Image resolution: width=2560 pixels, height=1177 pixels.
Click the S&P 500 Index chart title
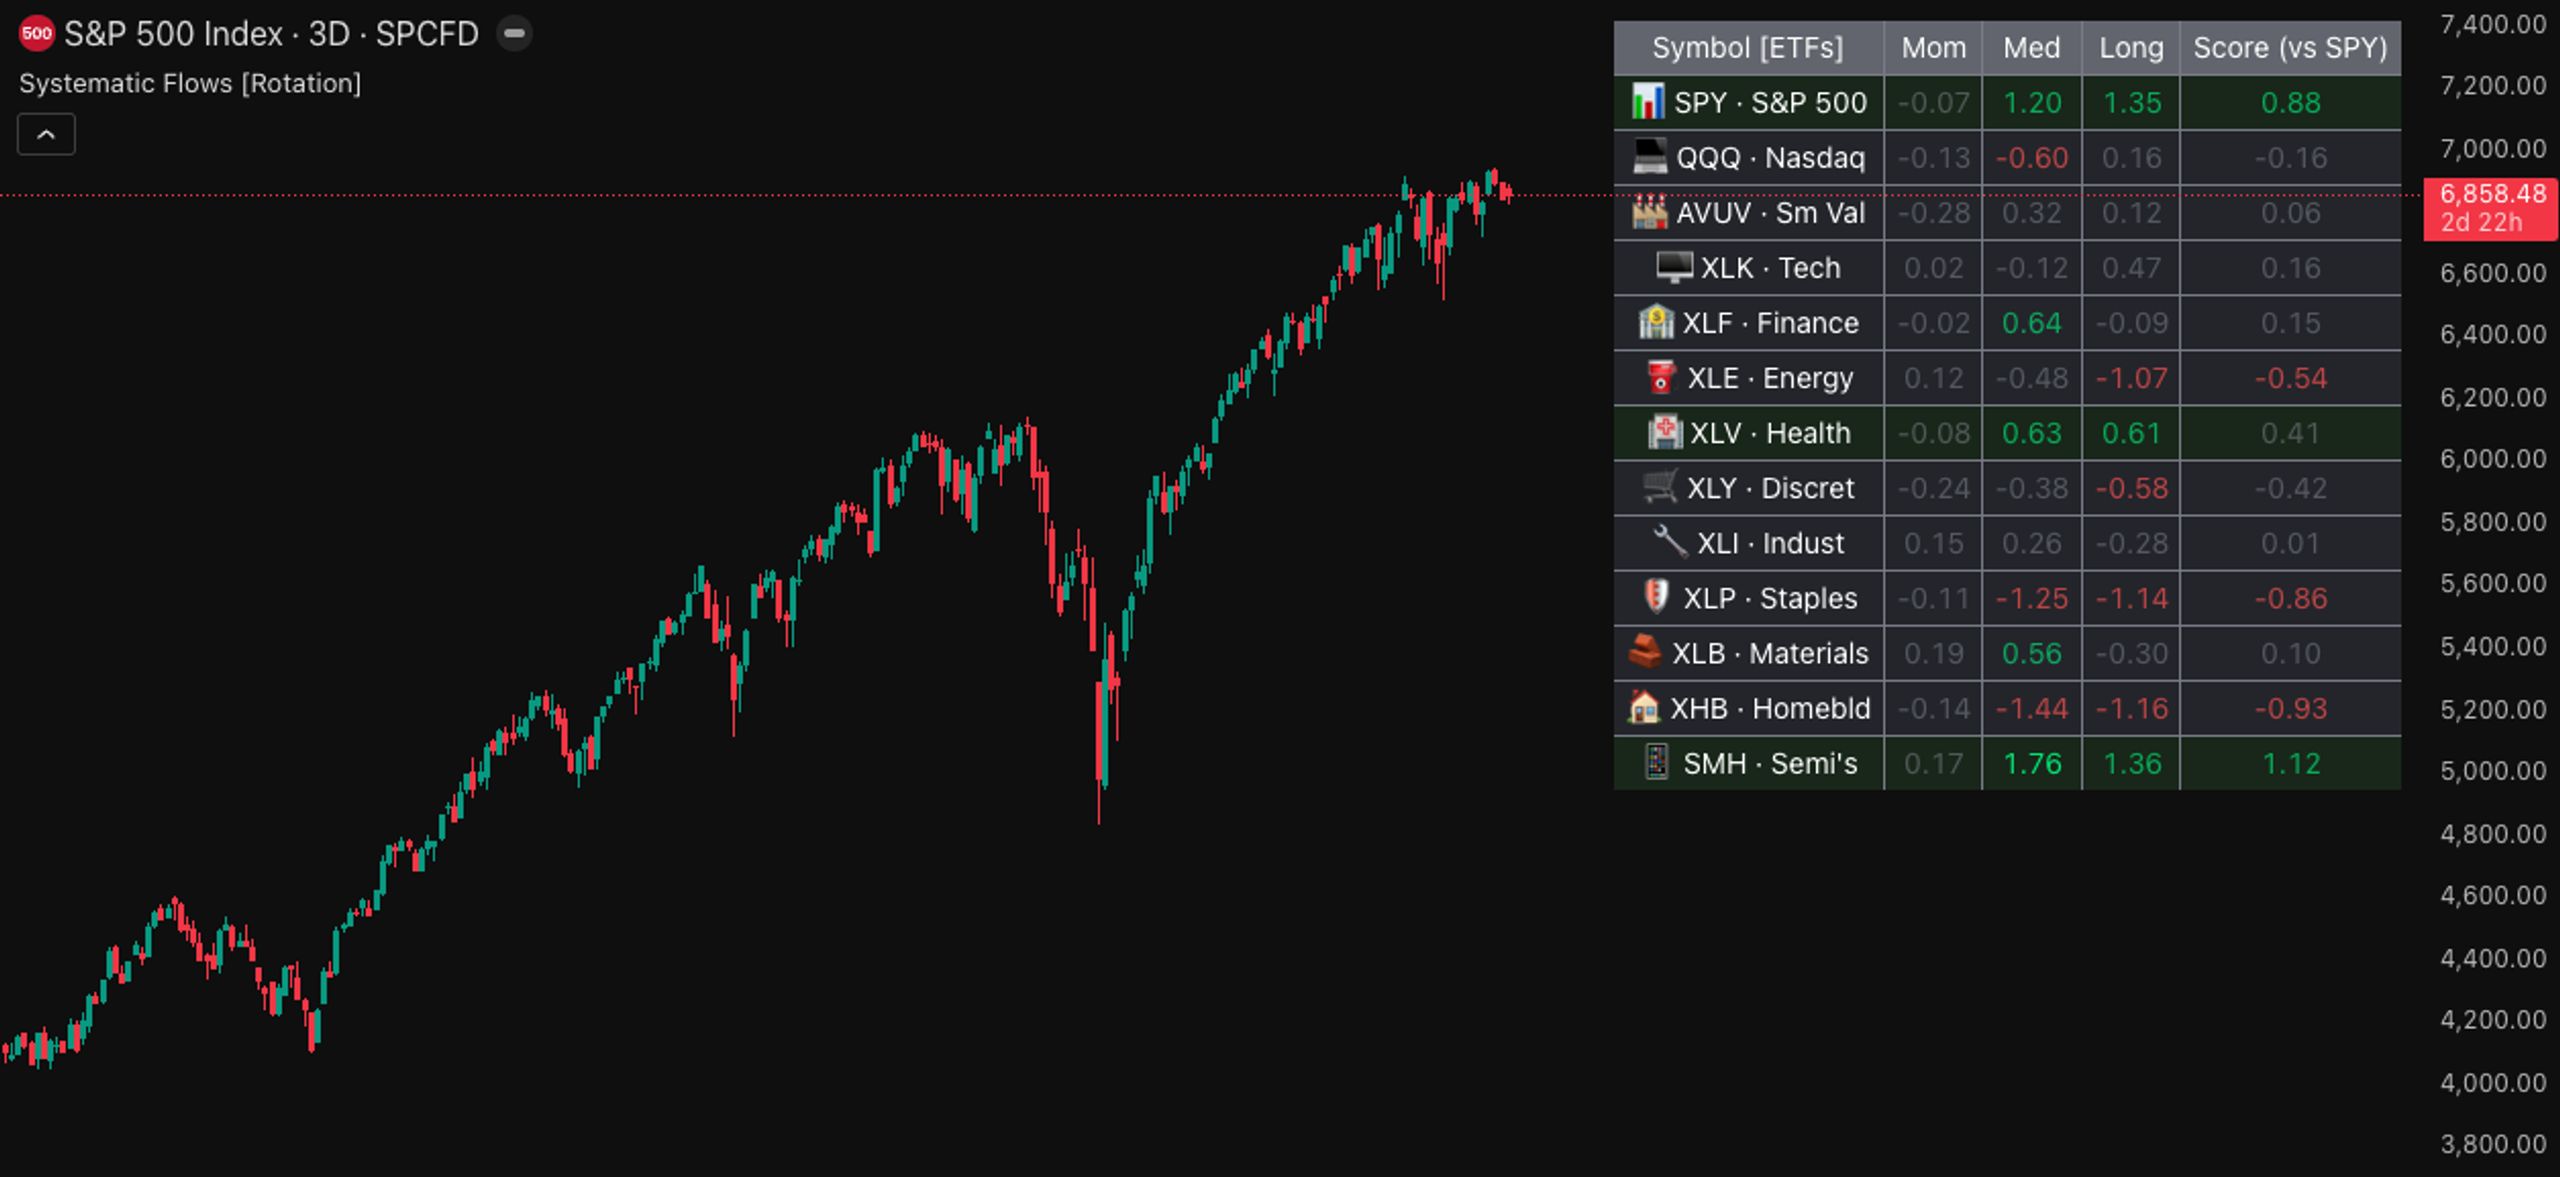coord(271,34)
